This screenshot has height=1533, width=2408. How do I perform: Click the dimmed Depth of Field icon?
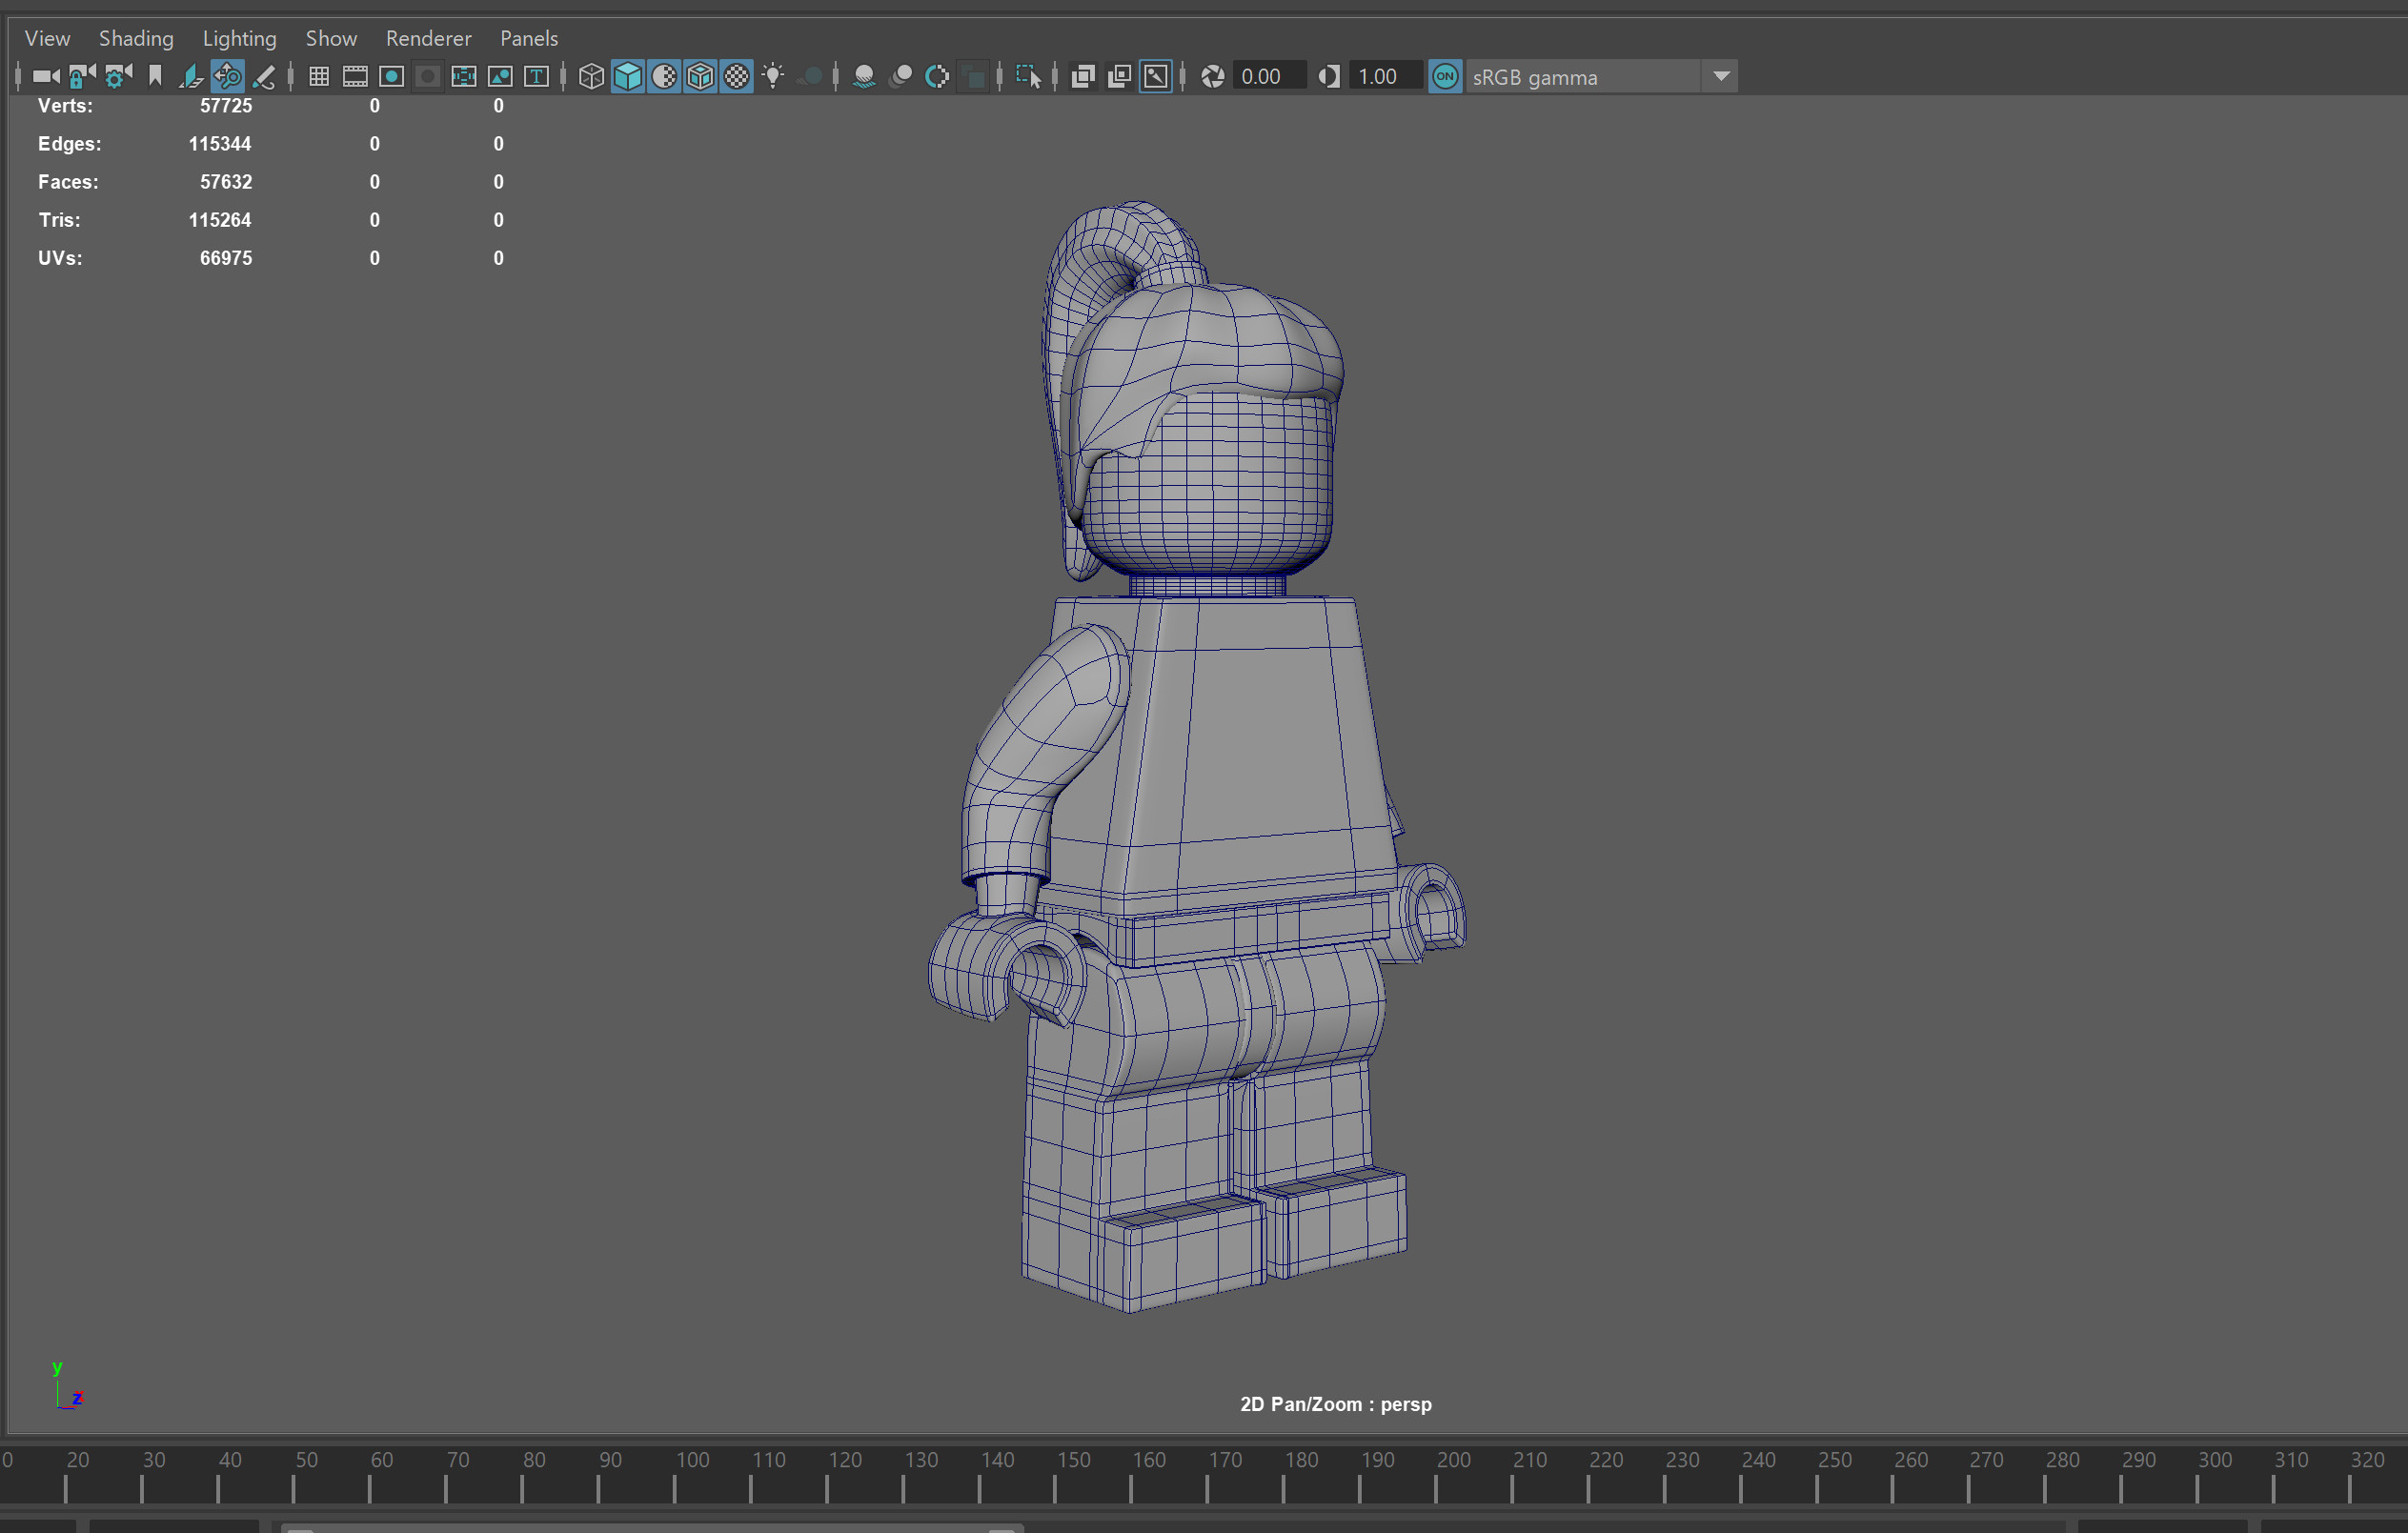(973, 76)
